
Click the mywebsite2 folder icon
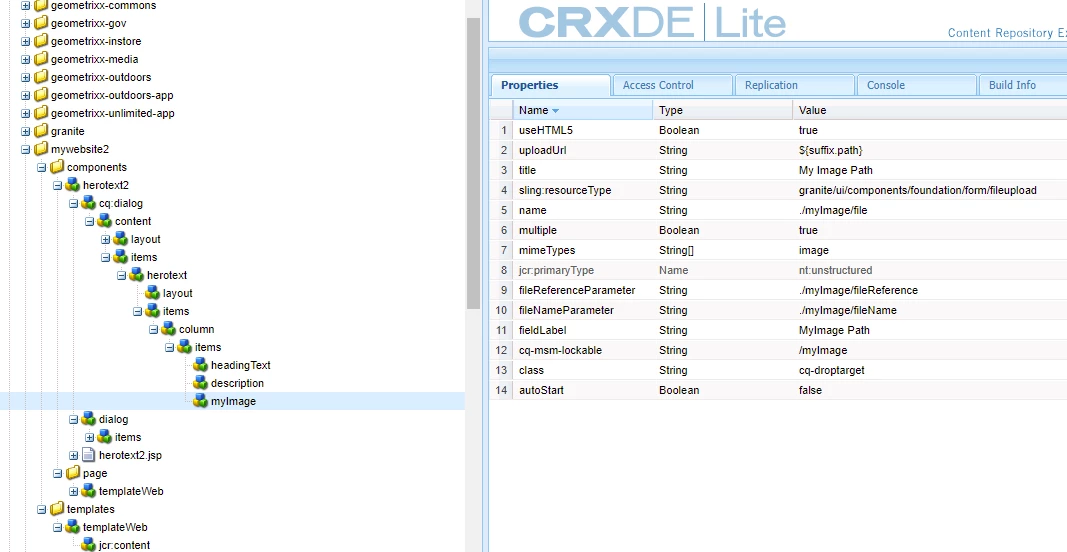(41, 149)
